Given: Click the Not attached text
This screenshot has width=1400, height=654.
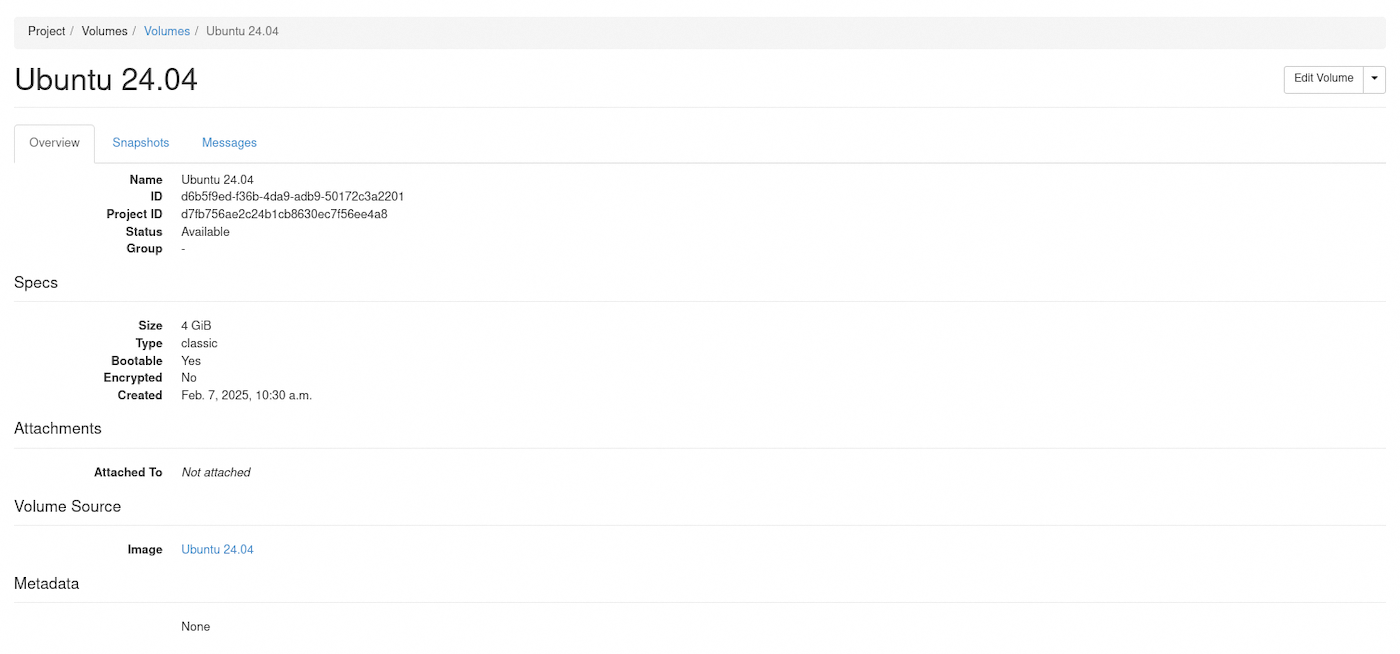Looking at the screenshot, I should pyautogui.click(x=216, y=473).
